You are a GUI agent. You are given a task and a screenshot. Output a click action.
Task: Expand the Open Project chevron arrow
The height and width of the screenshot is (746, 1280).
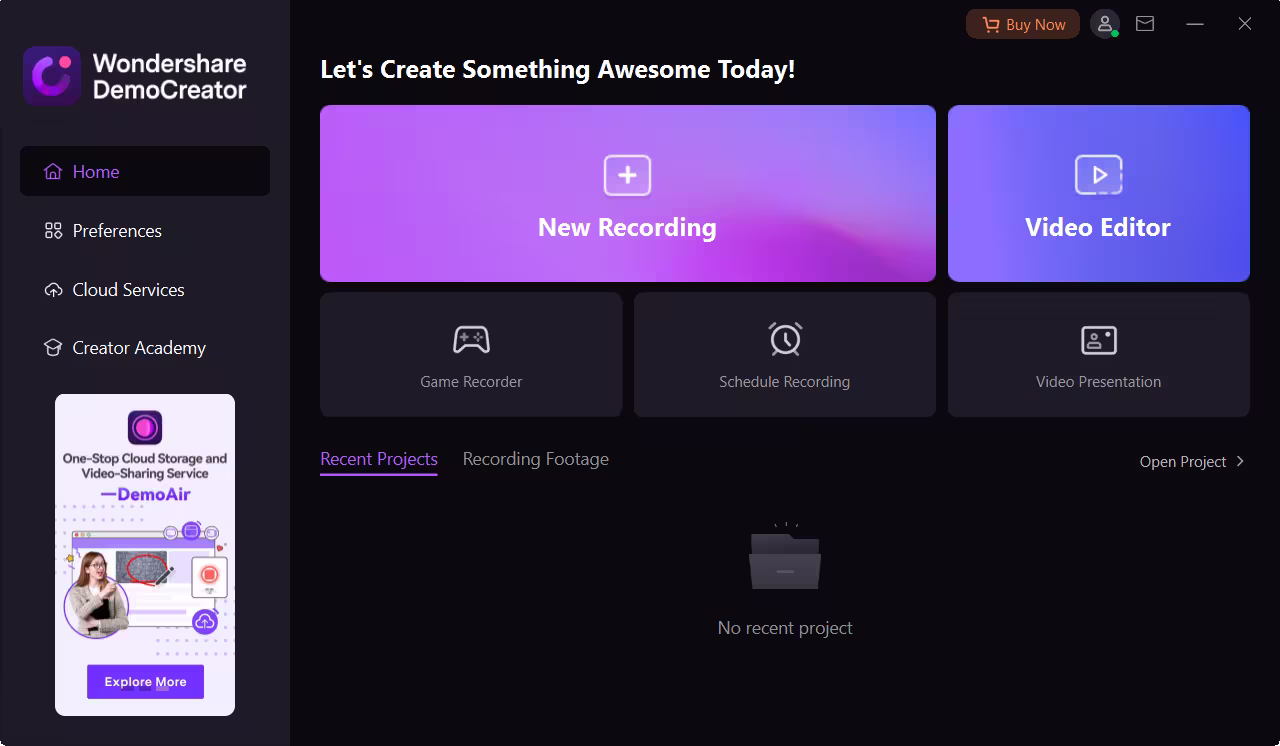pos(1240,461)
